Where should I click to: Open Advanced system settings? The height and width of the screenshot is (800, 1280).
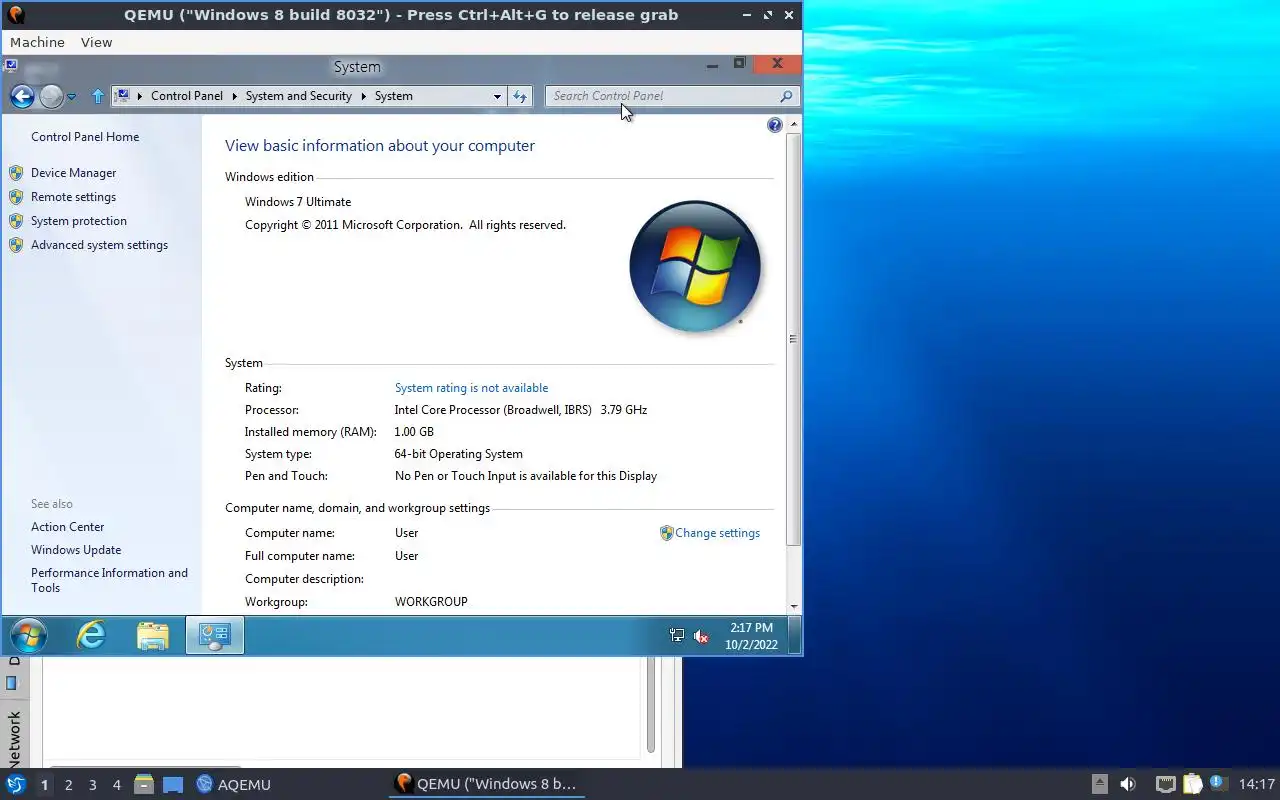(99, 245)
